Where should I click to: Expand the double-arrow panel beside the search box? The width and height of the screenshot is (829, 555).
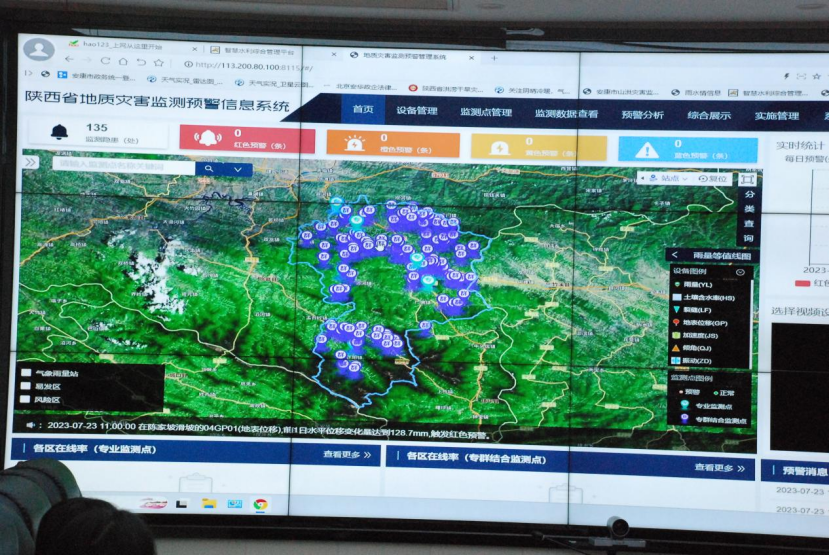31,162
